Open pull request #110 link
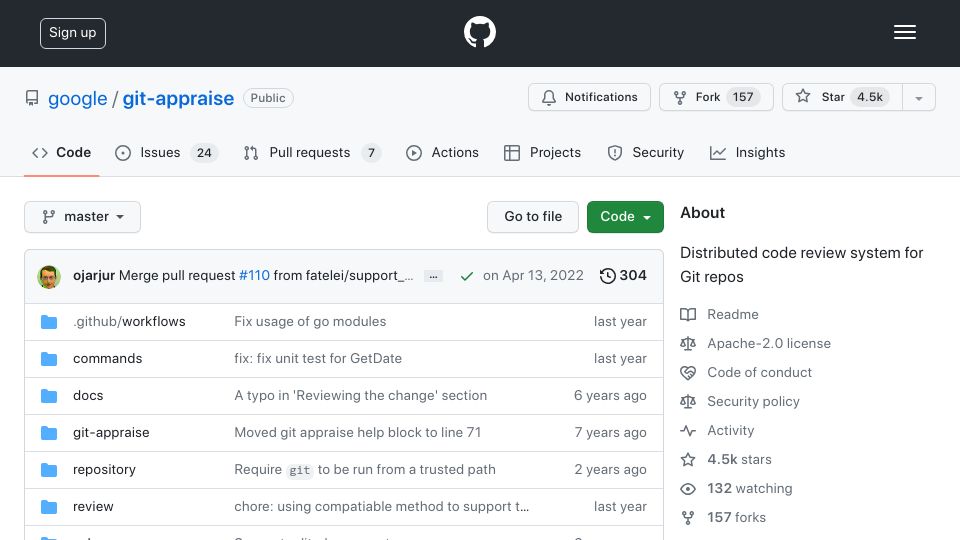This screenshot has width=960, height=540. pos(254,276)
